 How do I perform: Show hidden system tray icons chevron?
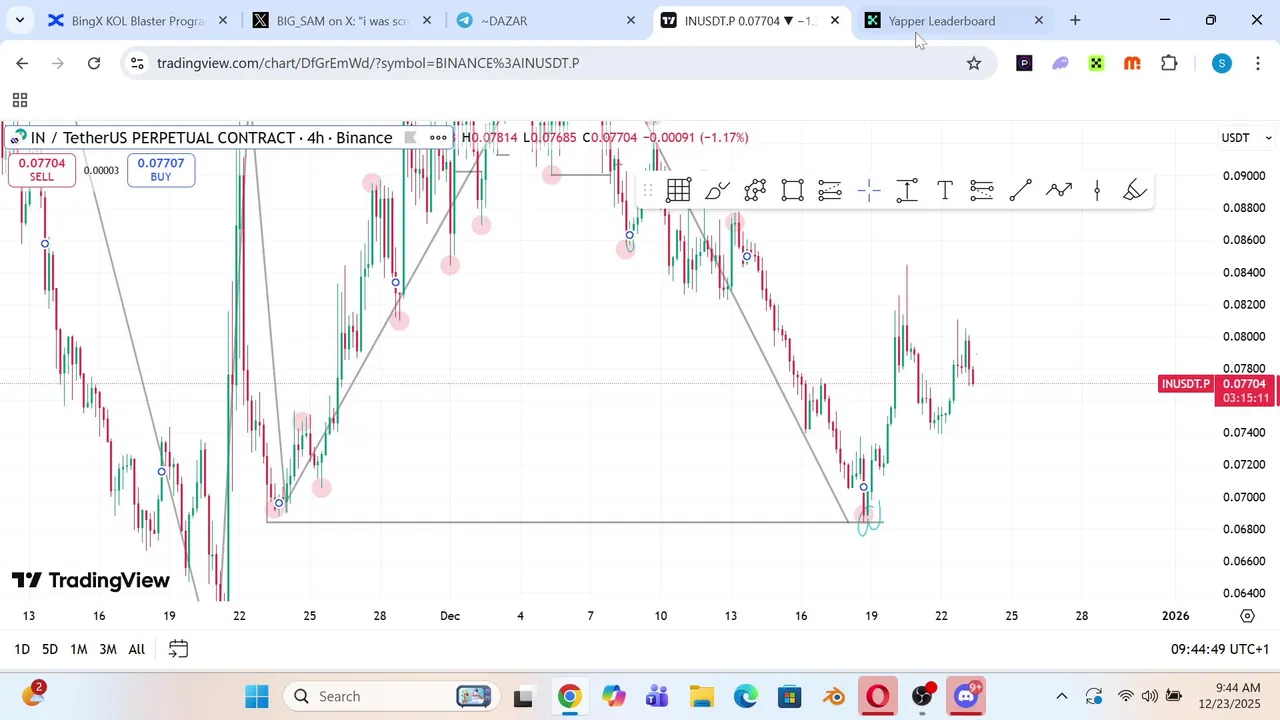pyautogui.click(x=1062, y=696)
